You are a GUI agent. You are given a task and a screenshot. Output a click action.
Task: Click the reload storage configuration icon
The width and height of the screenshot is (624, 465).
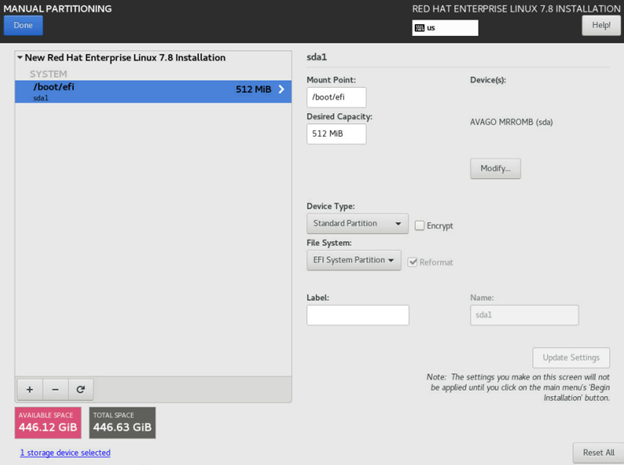[81, 389]
